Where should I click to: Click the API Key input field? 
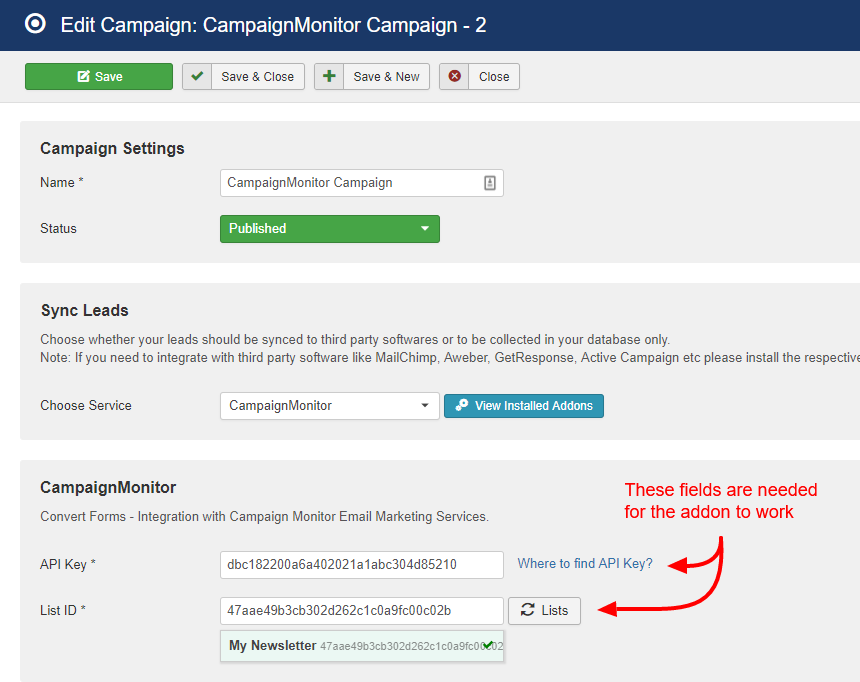[x=361, y=565]
